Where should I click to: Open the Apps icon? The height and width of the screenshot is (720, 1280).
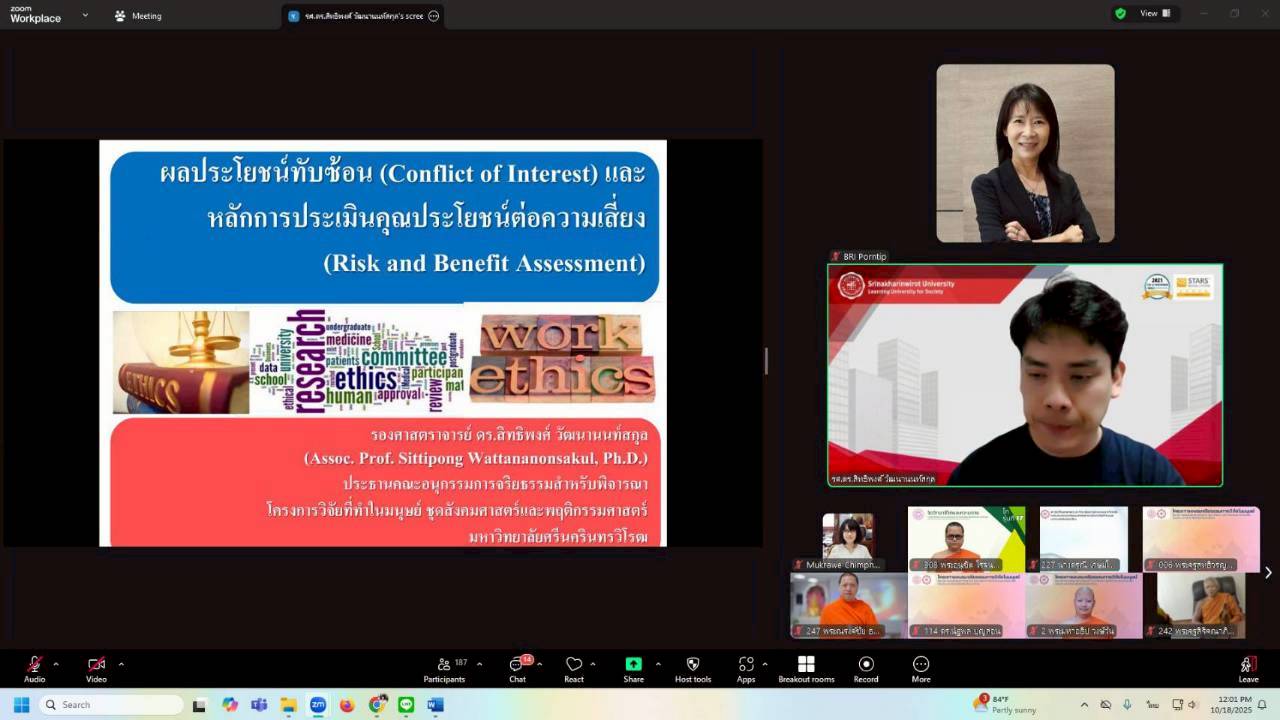(x=746, y=665)
